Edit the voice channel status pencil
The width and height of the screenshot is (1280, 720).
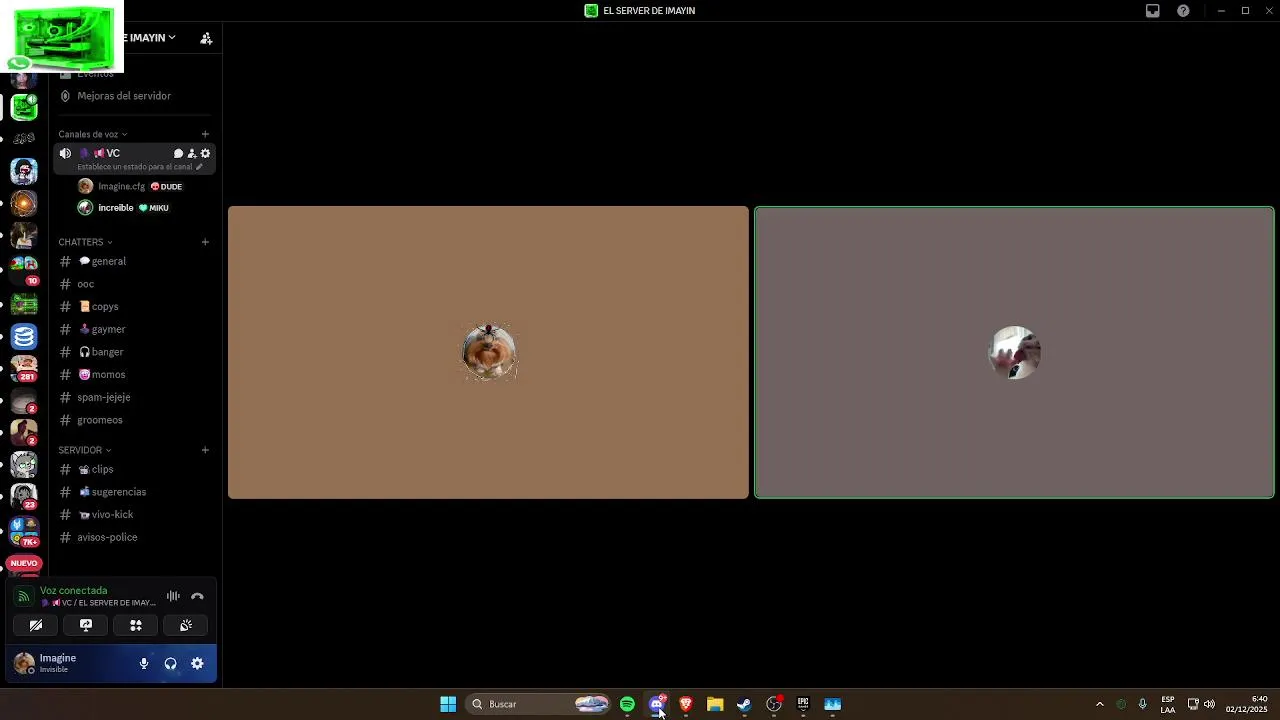tap(199, 167)
